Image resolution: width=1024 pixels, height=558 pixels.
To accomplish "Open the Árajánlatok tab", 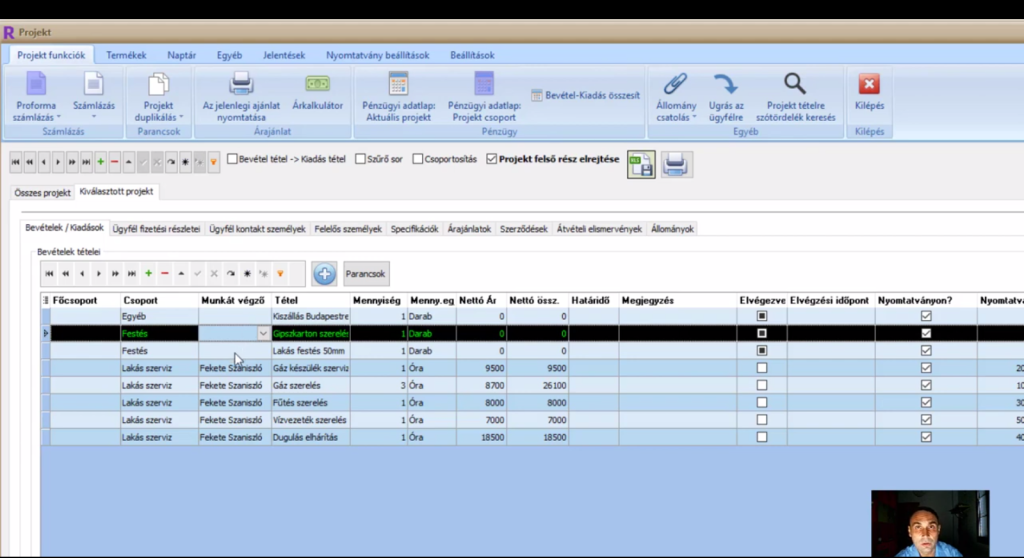I will click(x=469, y=229).
